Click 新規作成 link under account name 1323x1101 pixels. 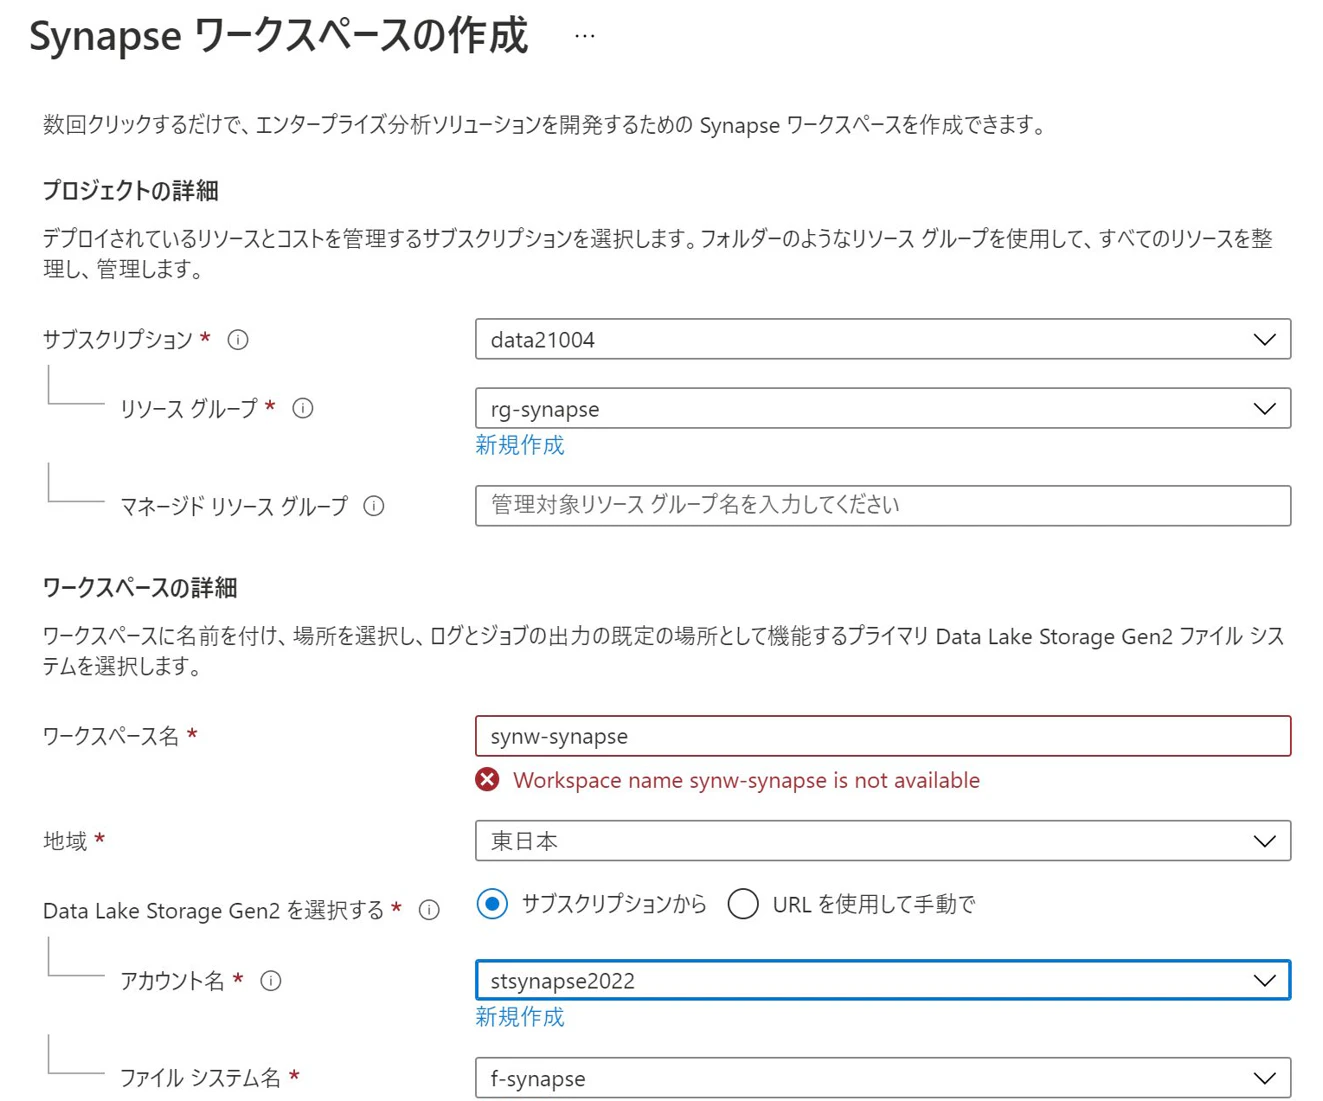(x=520, y=1017)
